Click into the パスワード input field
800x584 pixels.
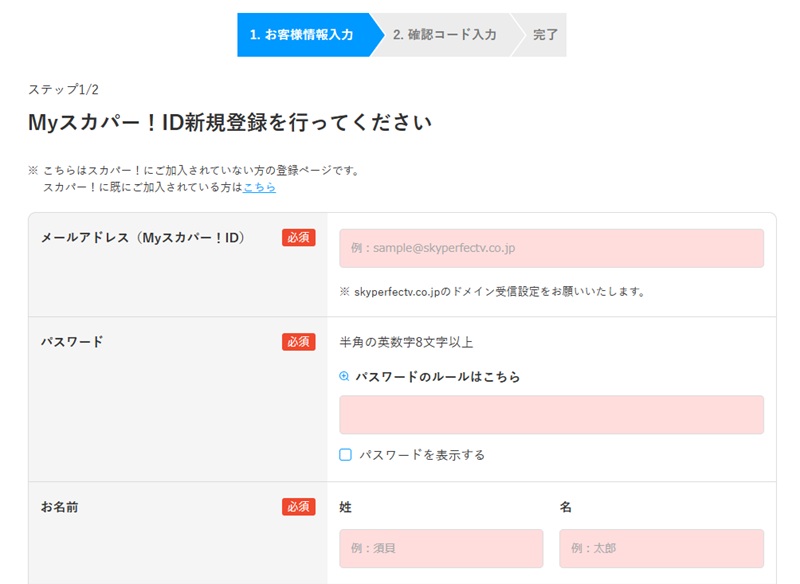click(x=551, y=414)
